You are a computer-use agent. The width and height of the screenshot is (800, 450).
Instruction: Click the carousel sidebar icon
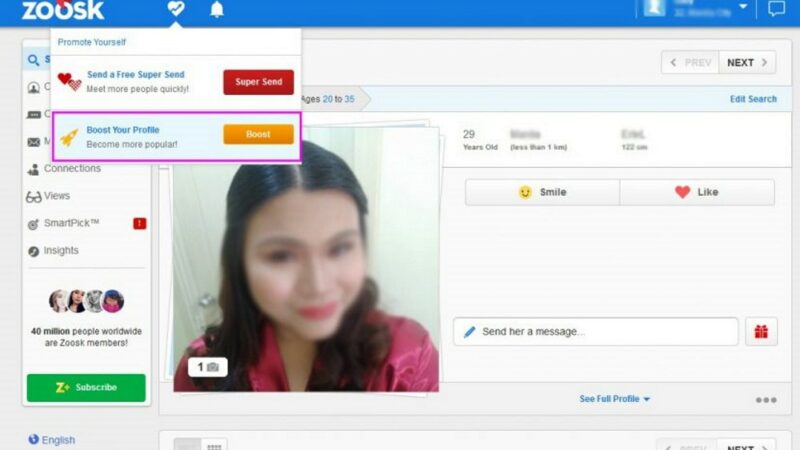[34, 87]
